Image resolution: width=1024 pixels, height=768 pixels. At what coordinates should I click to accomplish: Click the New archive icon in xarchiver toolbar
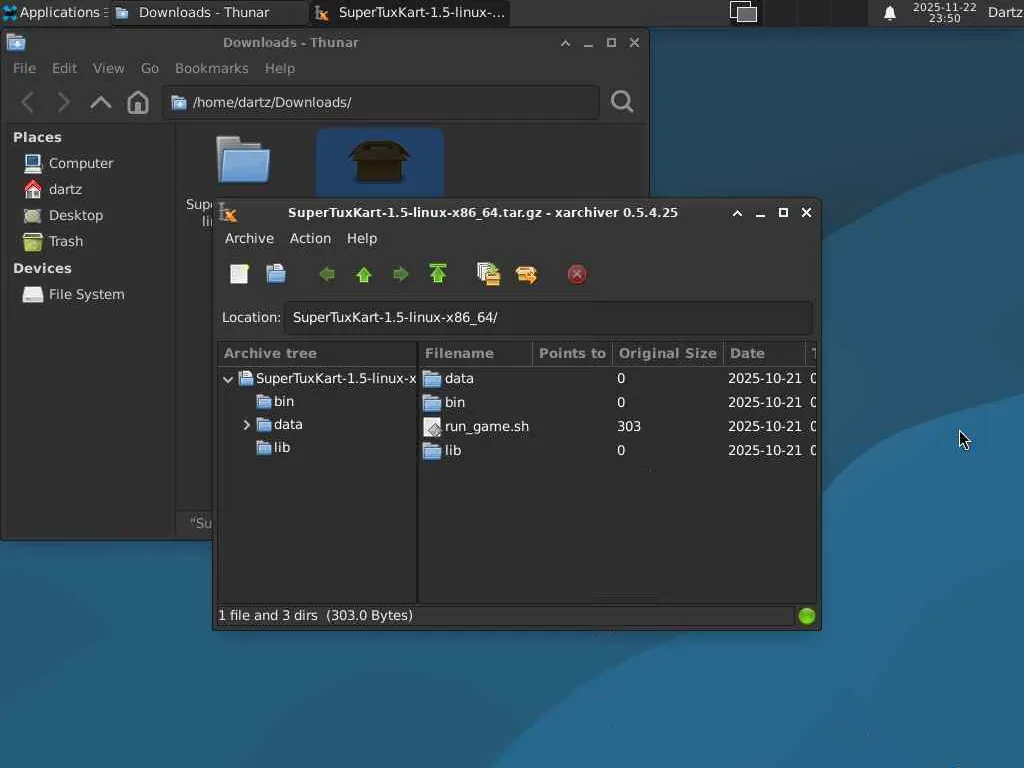click(239, 274)
